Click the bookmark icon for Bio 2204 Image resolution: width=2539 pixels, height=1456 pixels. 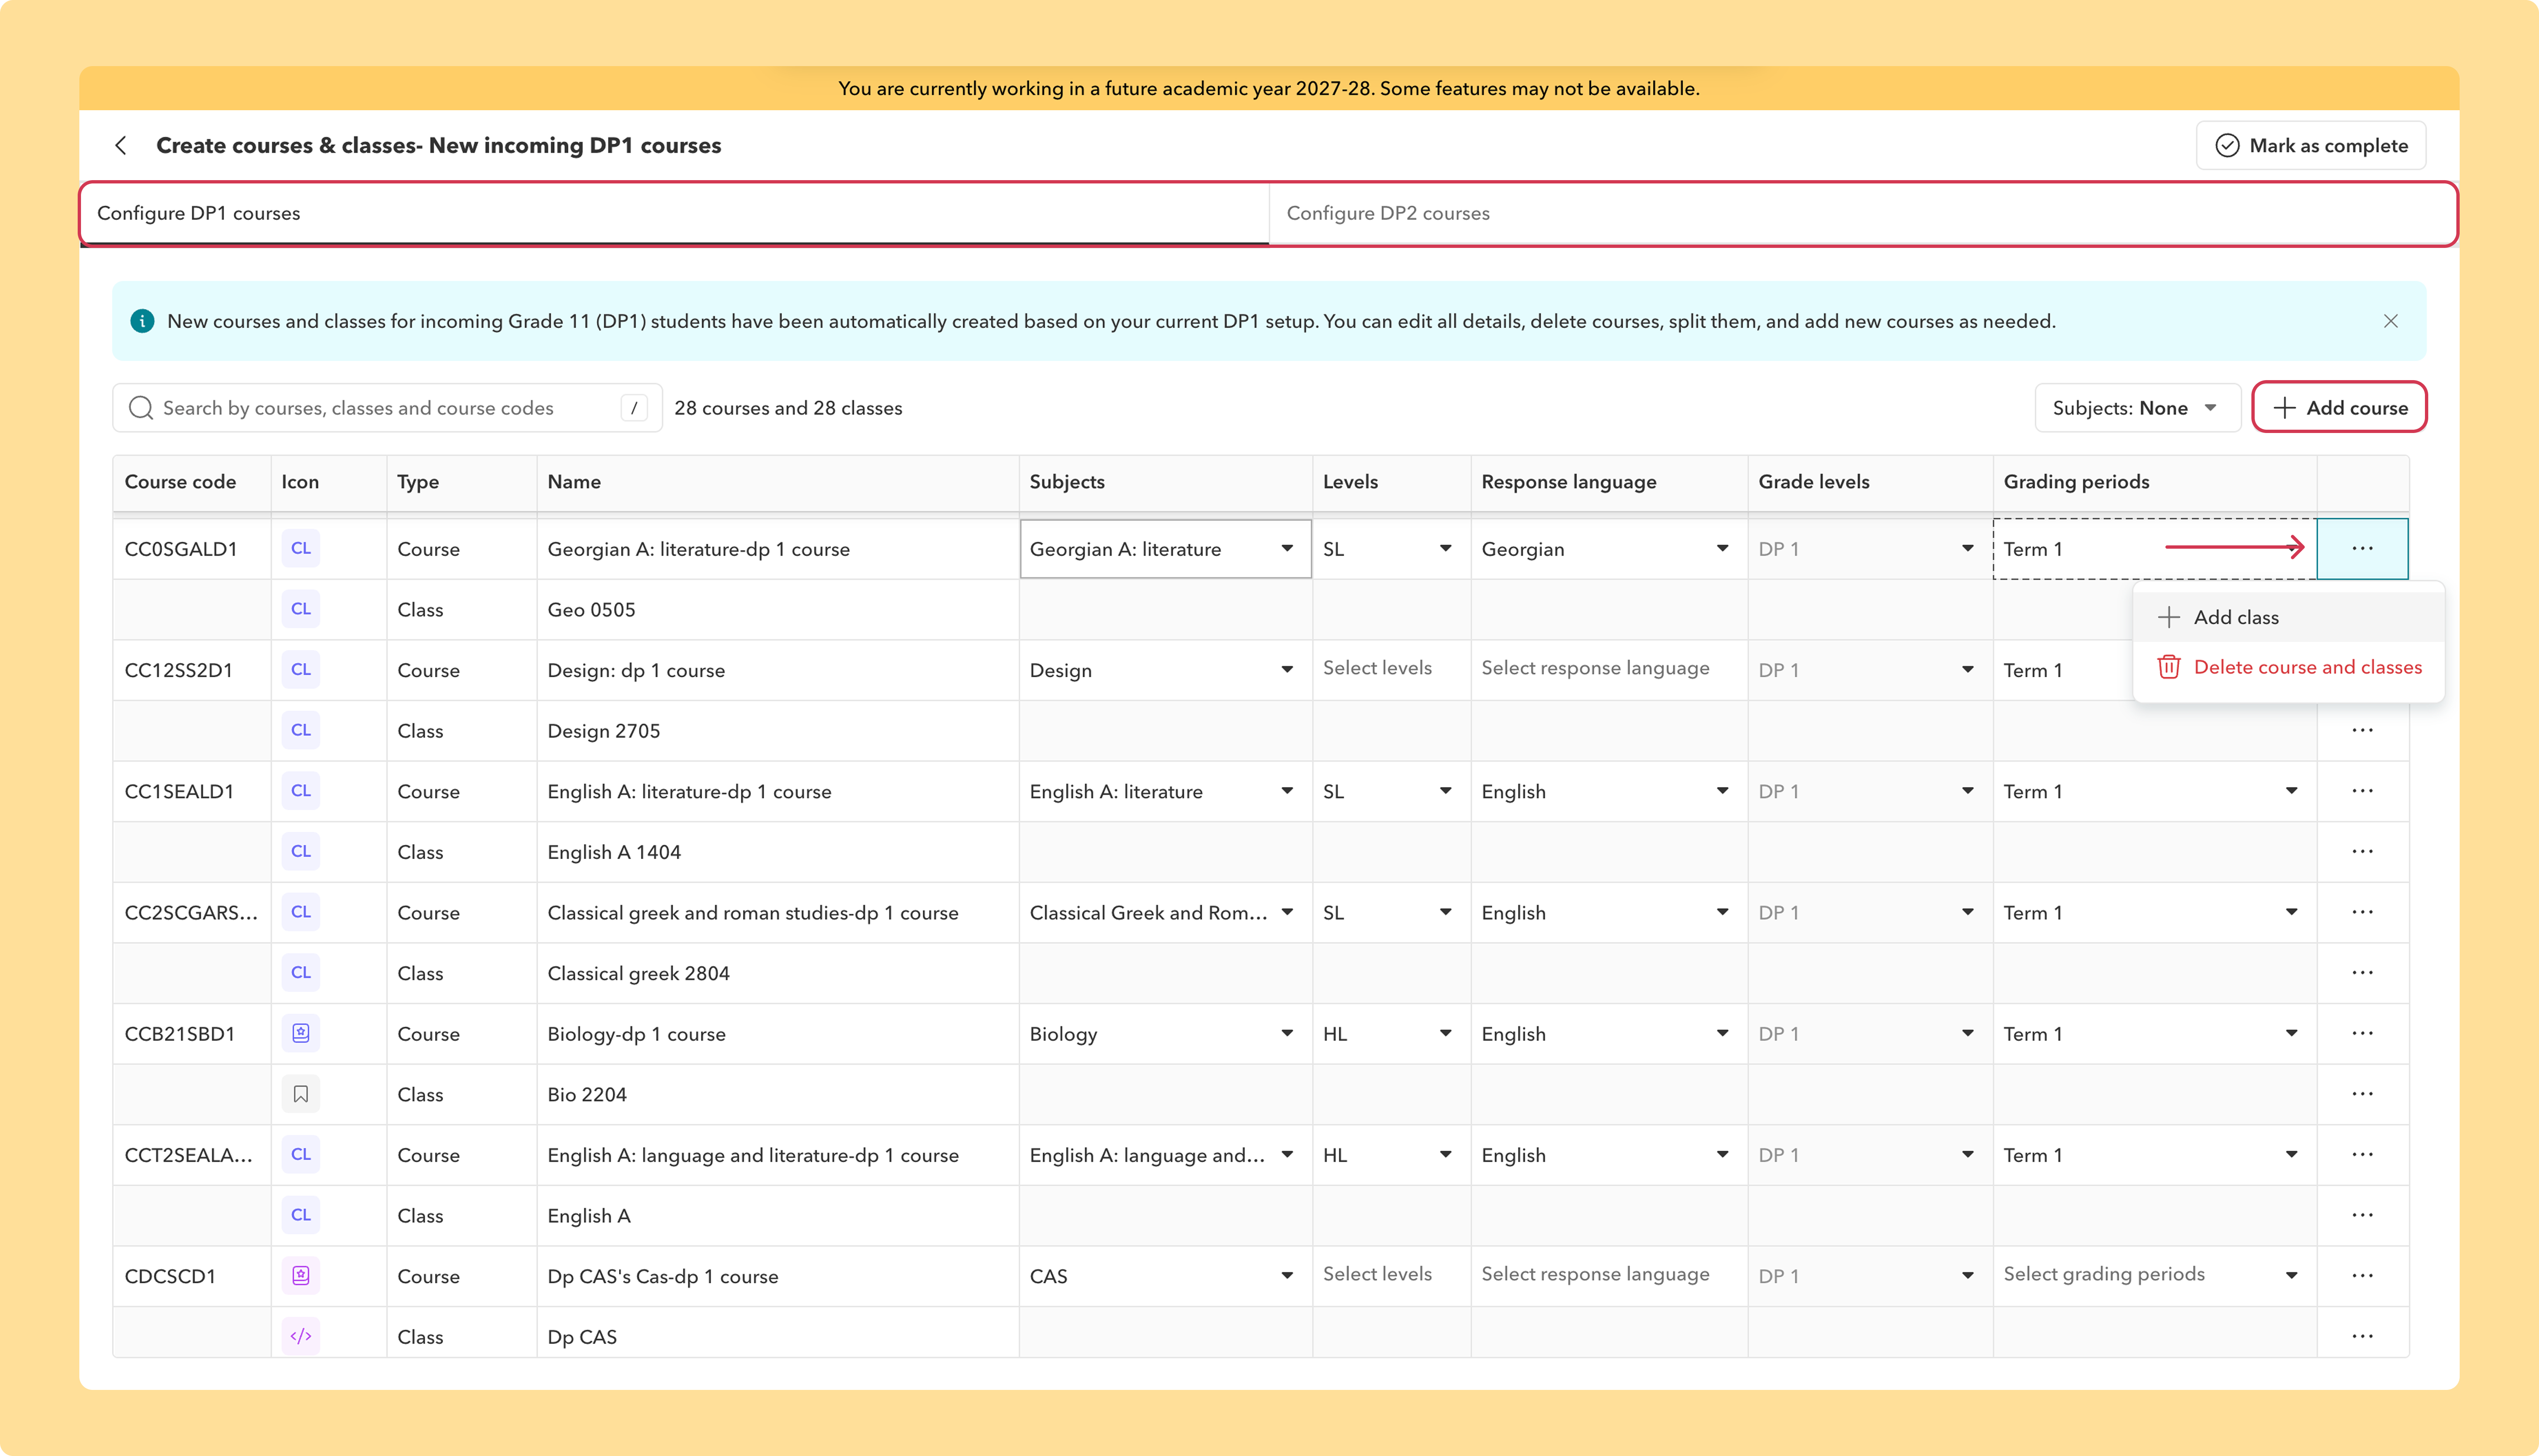pyautogui.click(x=301, y=1094)
